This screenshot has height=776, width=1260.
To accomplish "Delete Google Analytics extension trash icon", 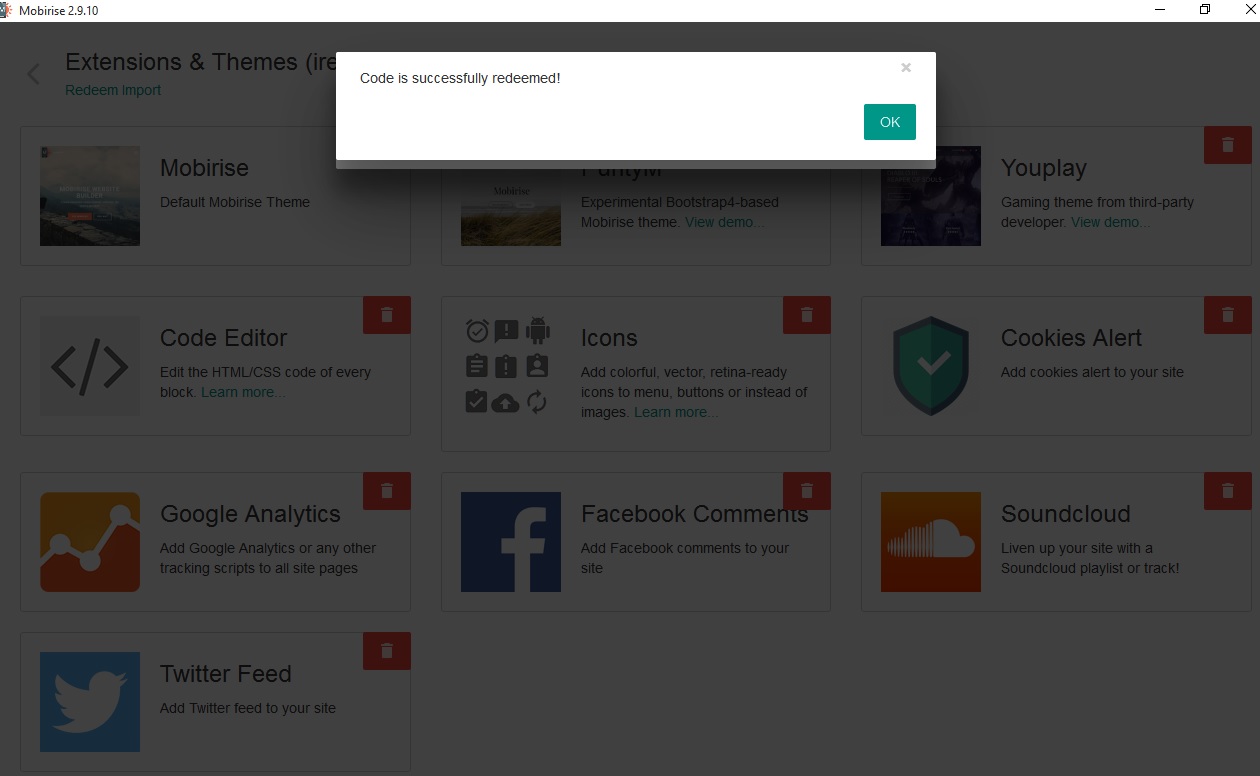I will 387,491.
